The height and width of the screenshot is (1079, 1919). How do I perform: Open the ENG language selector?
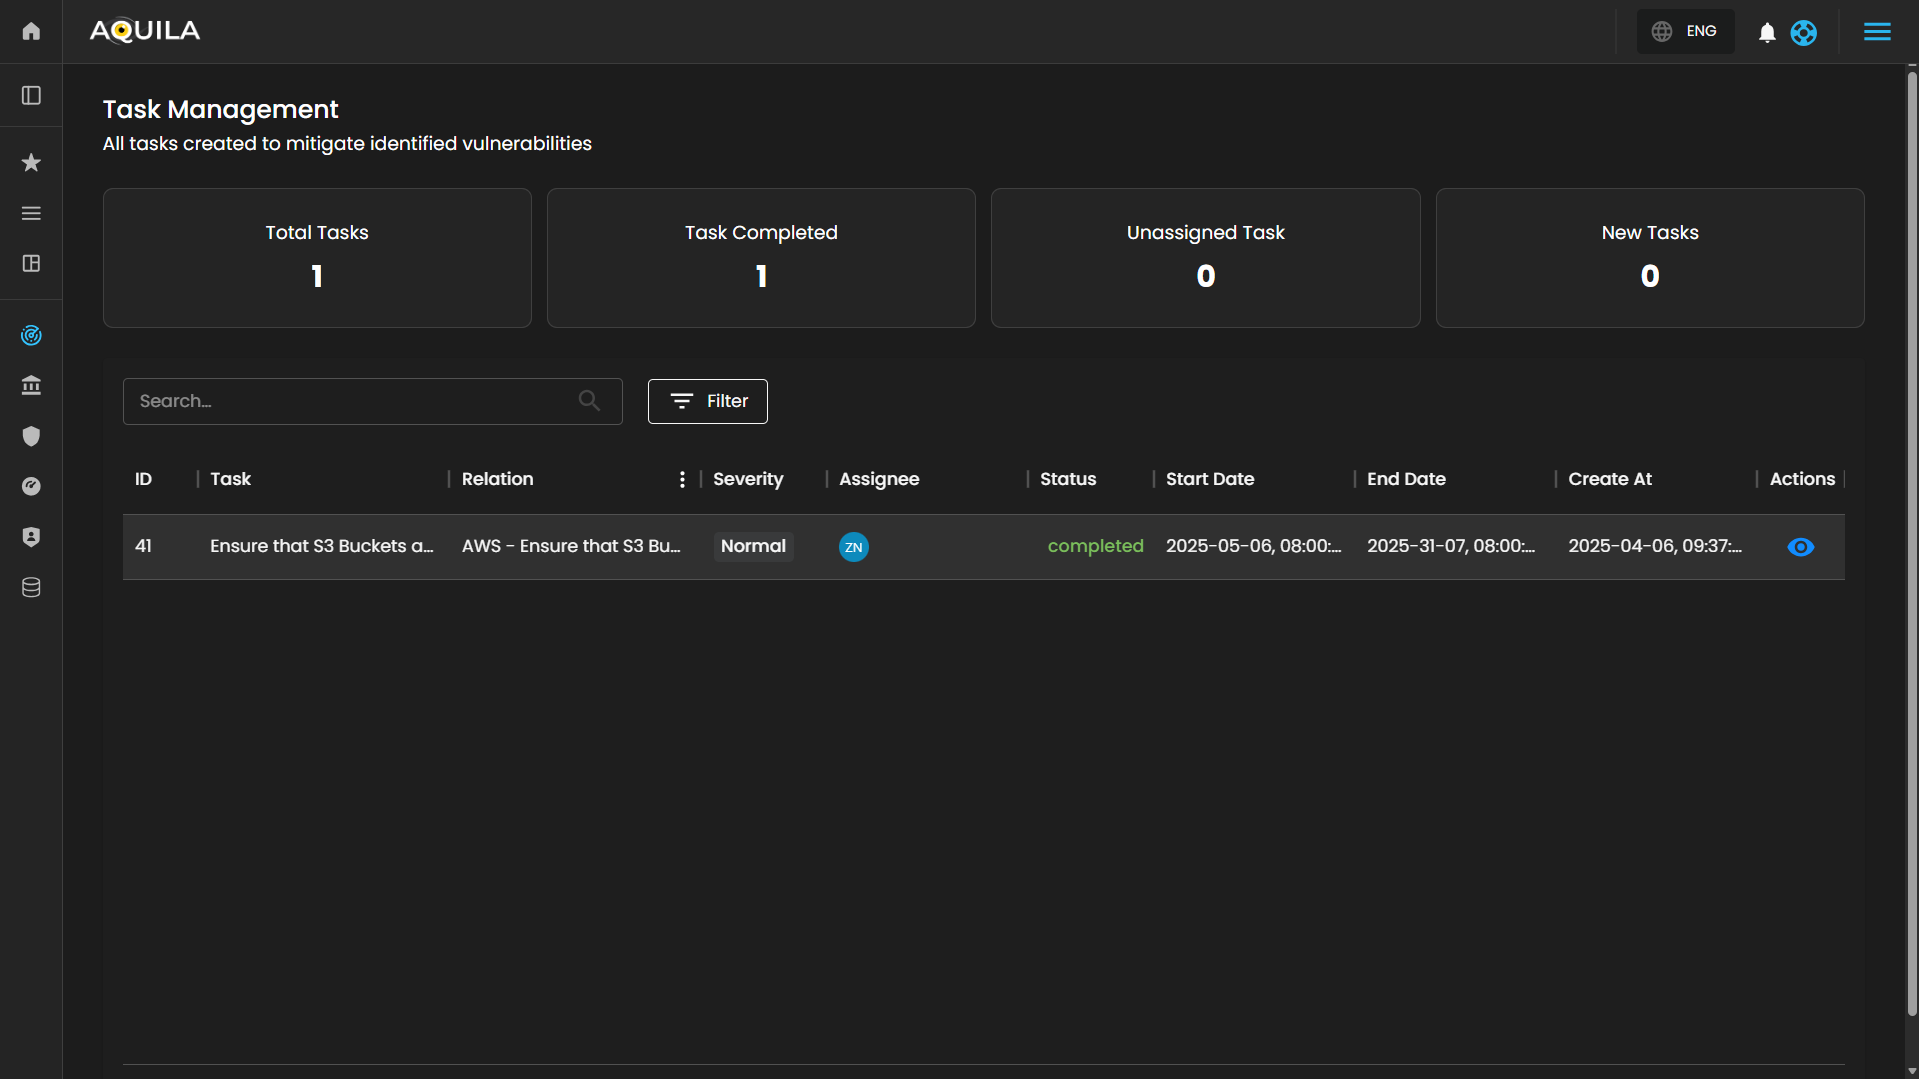1685,31
